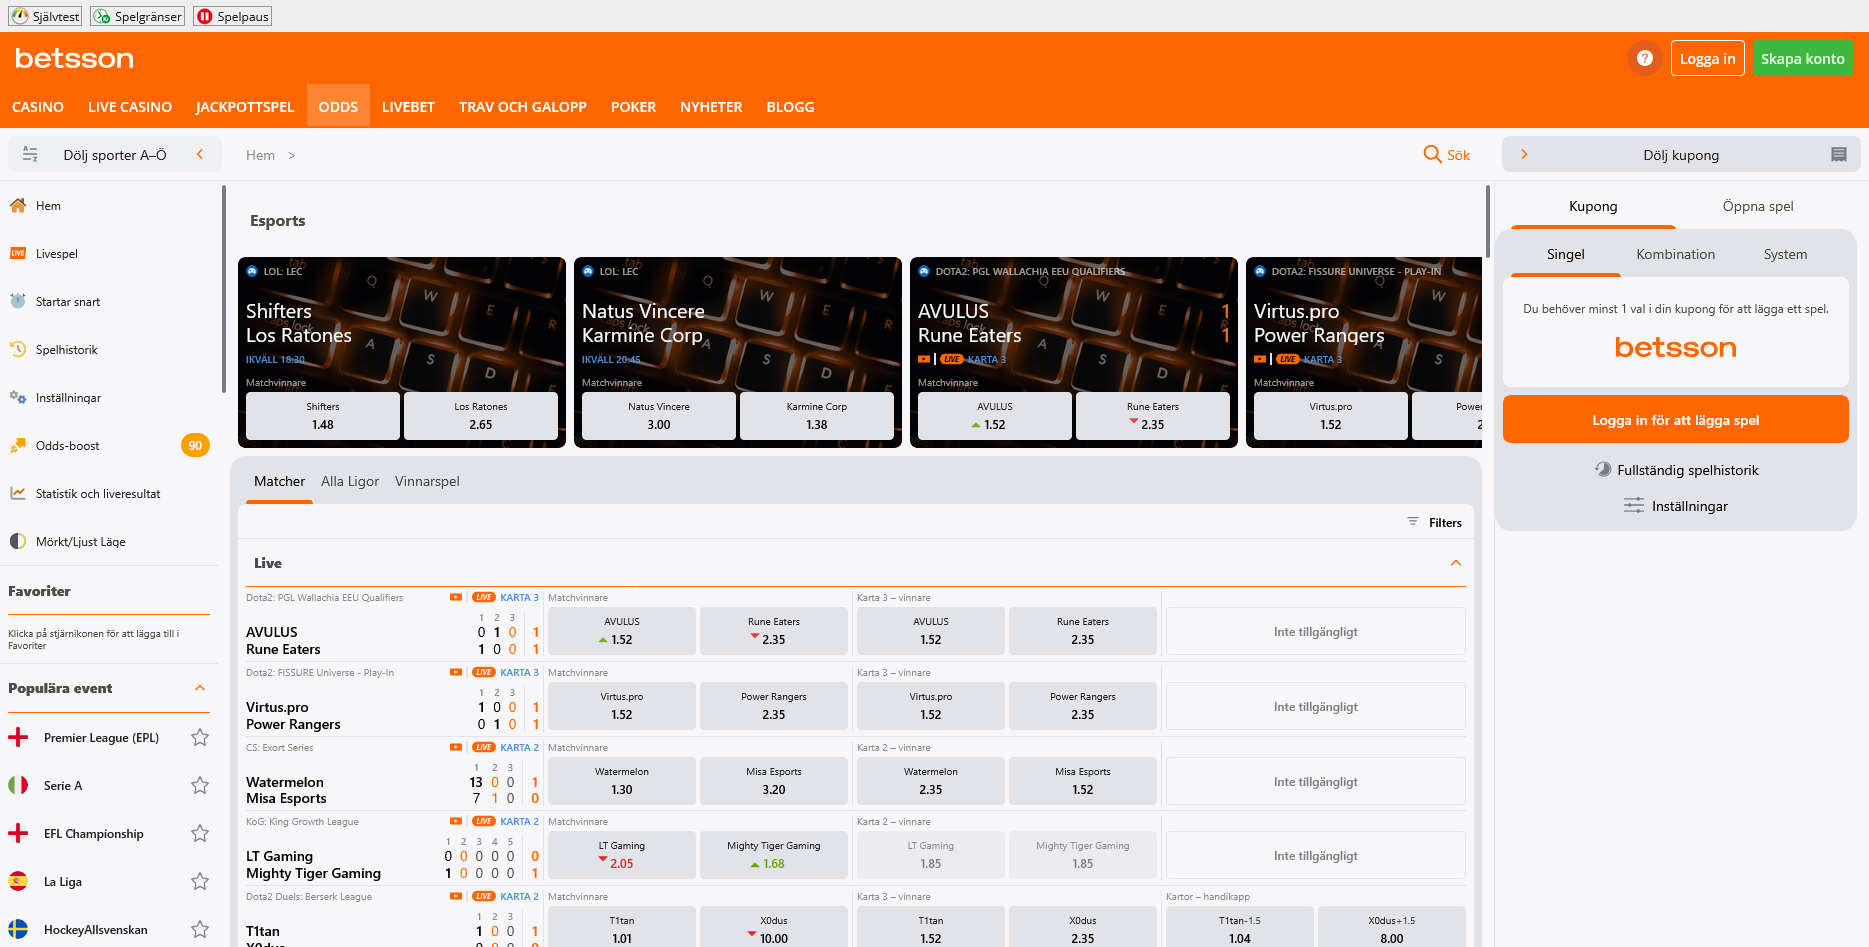This screenshot has width=1869, height=947.
Task: Click the Hem breadcrumb link
Action: 260,155
